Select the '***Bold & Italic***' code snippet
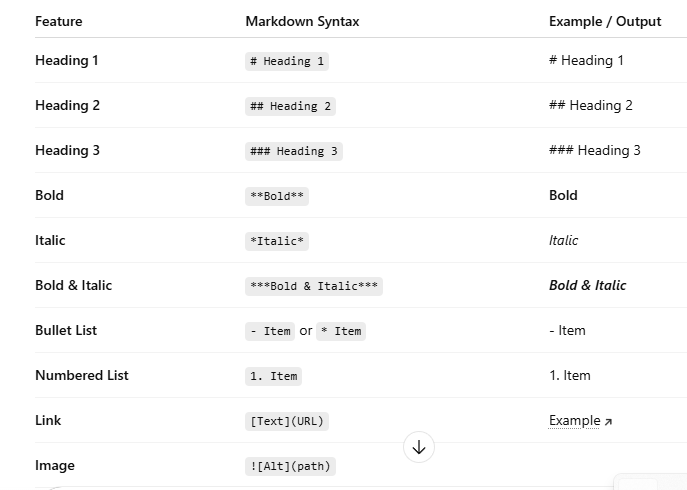This screenshot has height=490, width=687. [314, 286]
